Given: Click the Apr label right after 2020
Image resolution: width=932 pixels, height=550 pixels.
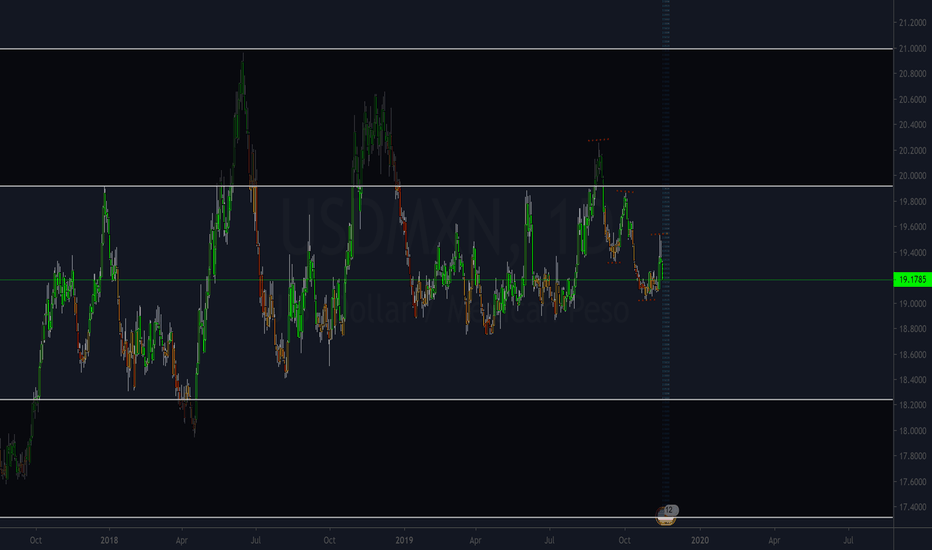Looking at the screenshot, I should pyautogui.click(x=774, y=539).
